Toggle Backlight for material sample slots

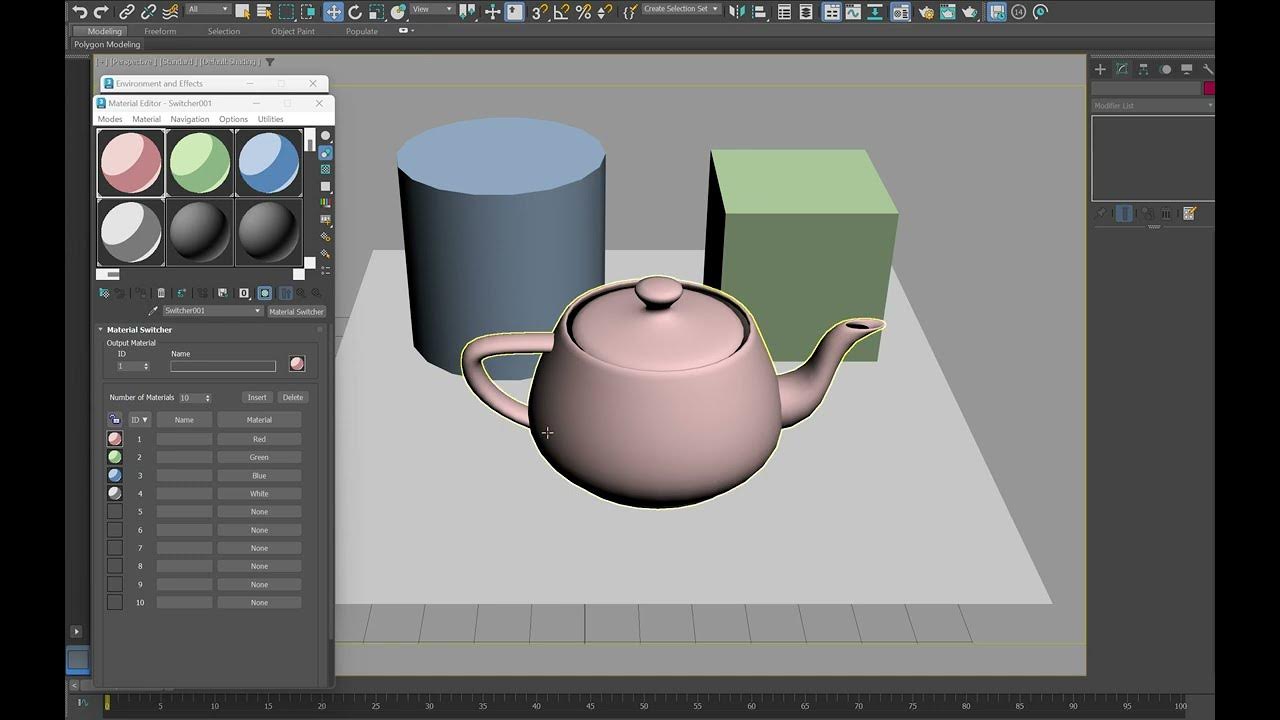[325, 152]
